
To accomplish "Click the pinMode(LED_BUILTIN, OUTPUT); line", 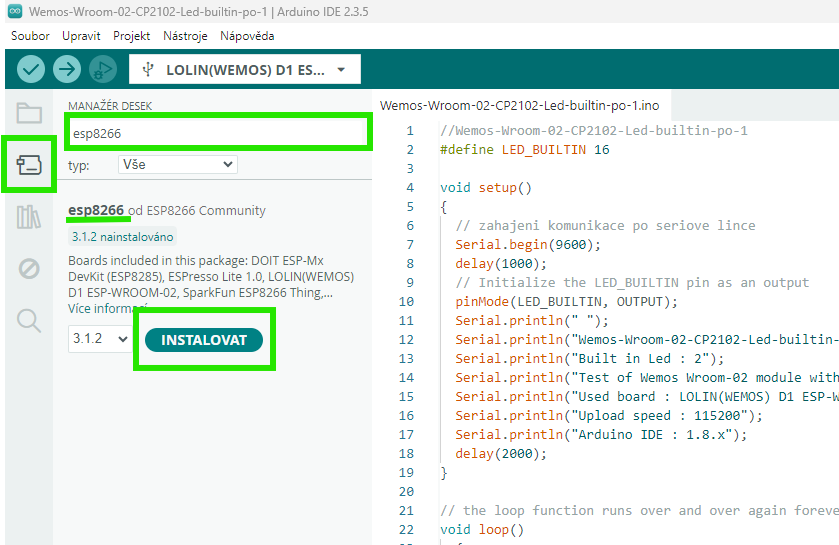I will coord(566,302).
